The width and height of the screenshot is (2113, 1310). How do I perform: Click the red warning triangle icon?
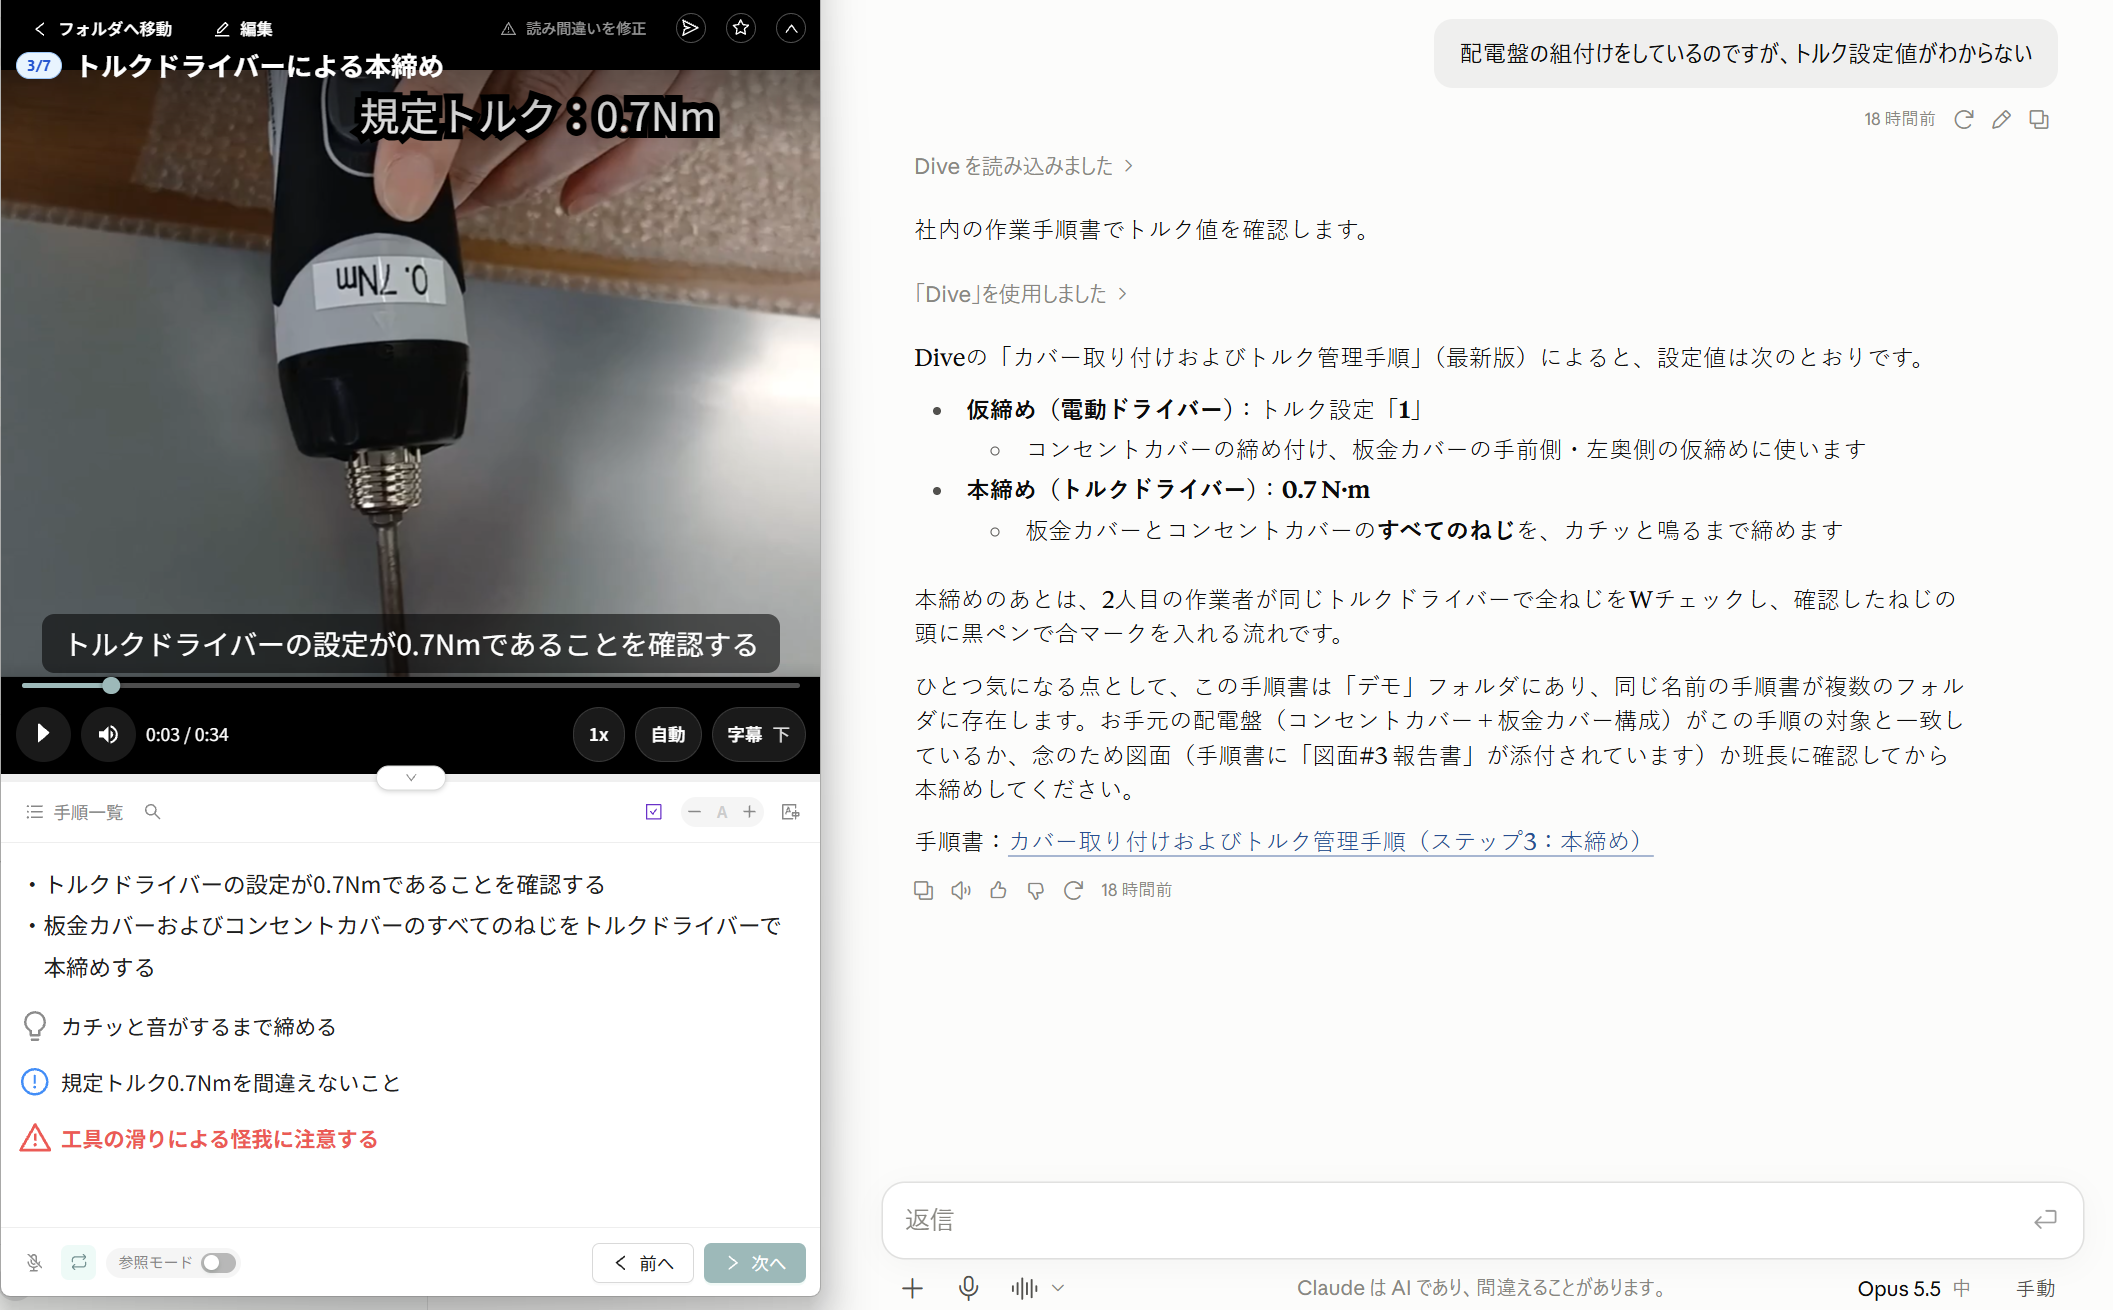point(35,1138)
